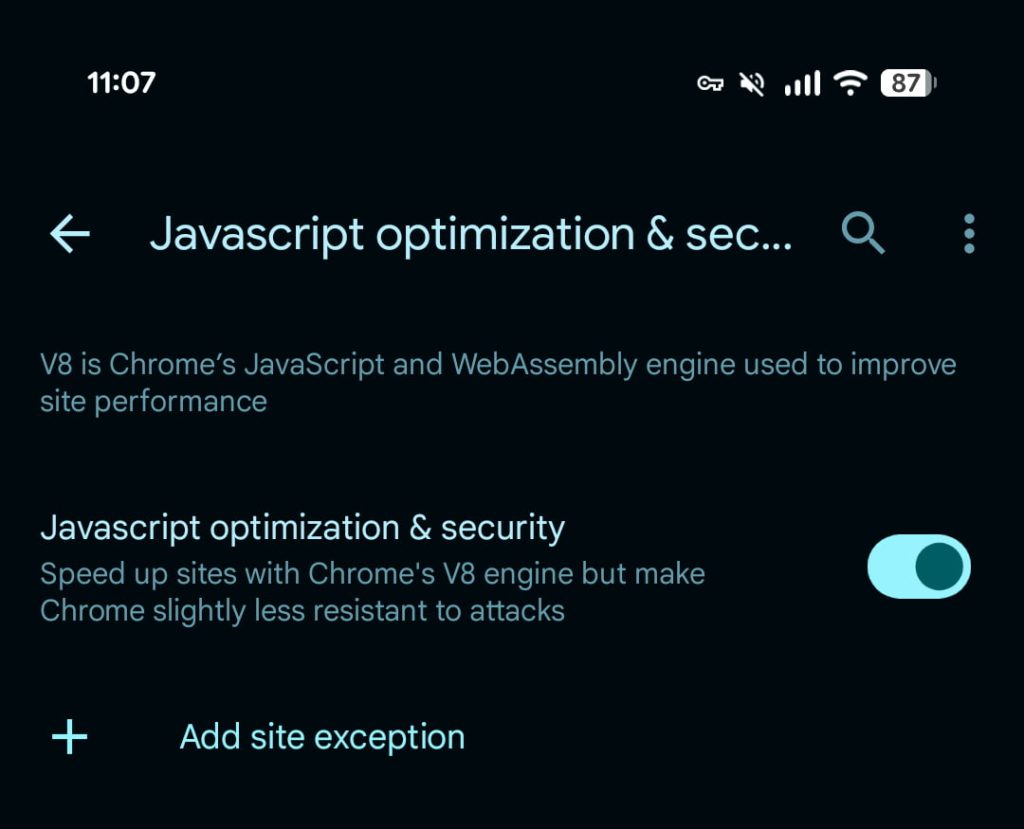Viewport: 1024px width, 829px height.
Task: Tap the back arrow to return
Action: click(x=68, y=234)
